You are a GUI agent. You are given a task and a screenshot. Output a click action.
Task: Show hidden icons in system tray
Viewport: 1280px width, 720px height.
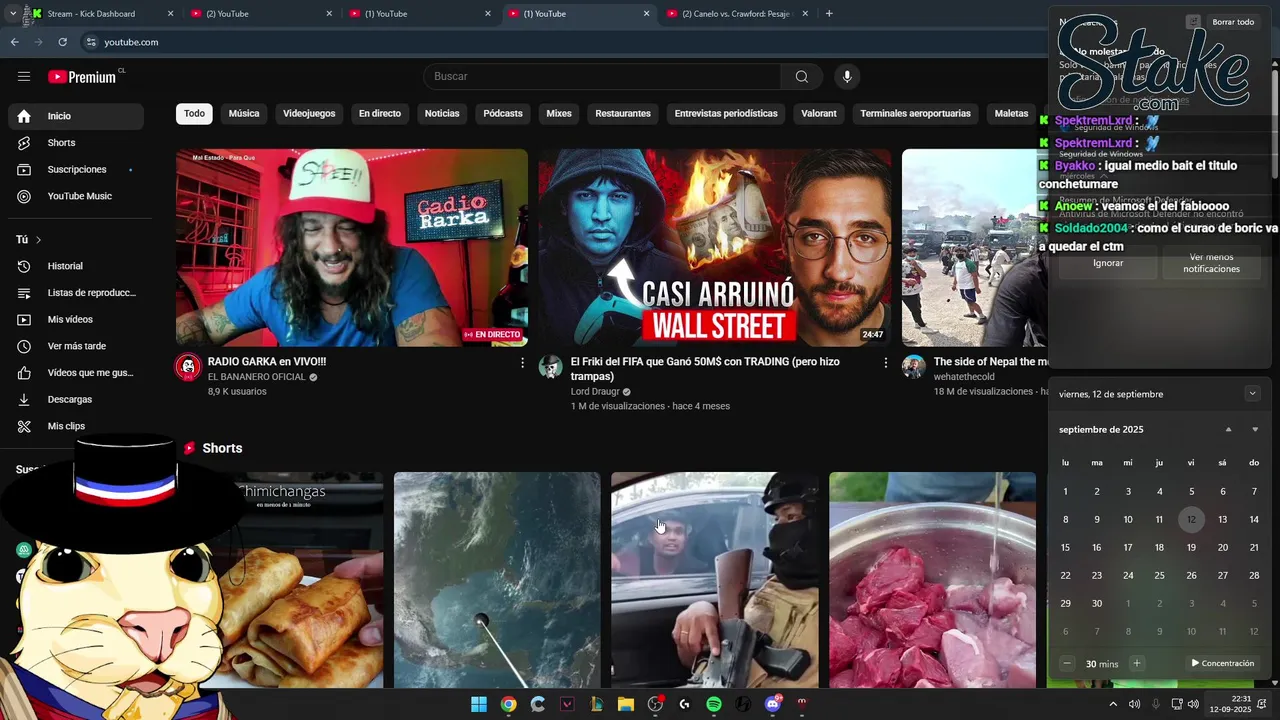[1113, 704]
